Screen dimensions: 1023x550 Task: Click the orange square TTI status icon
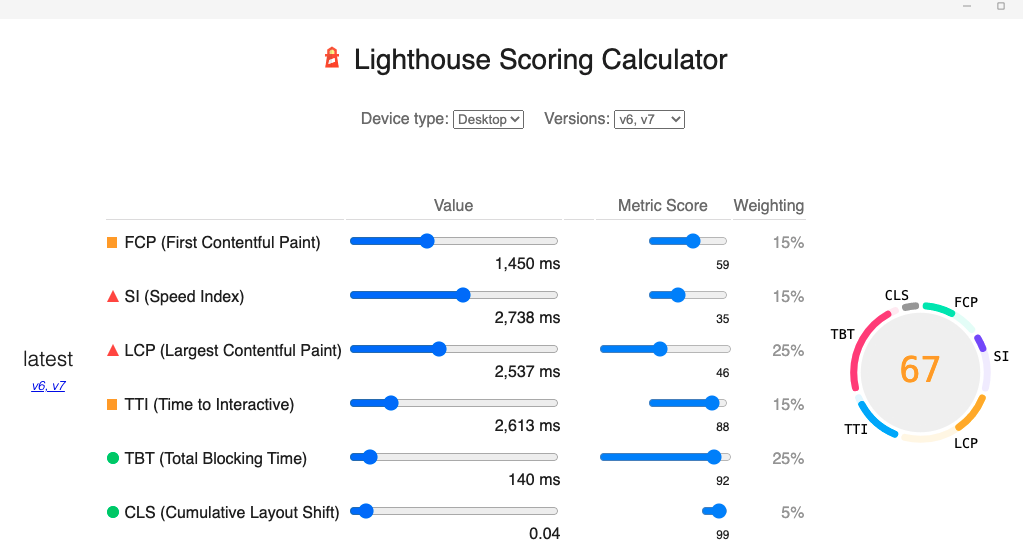point(112,405)
